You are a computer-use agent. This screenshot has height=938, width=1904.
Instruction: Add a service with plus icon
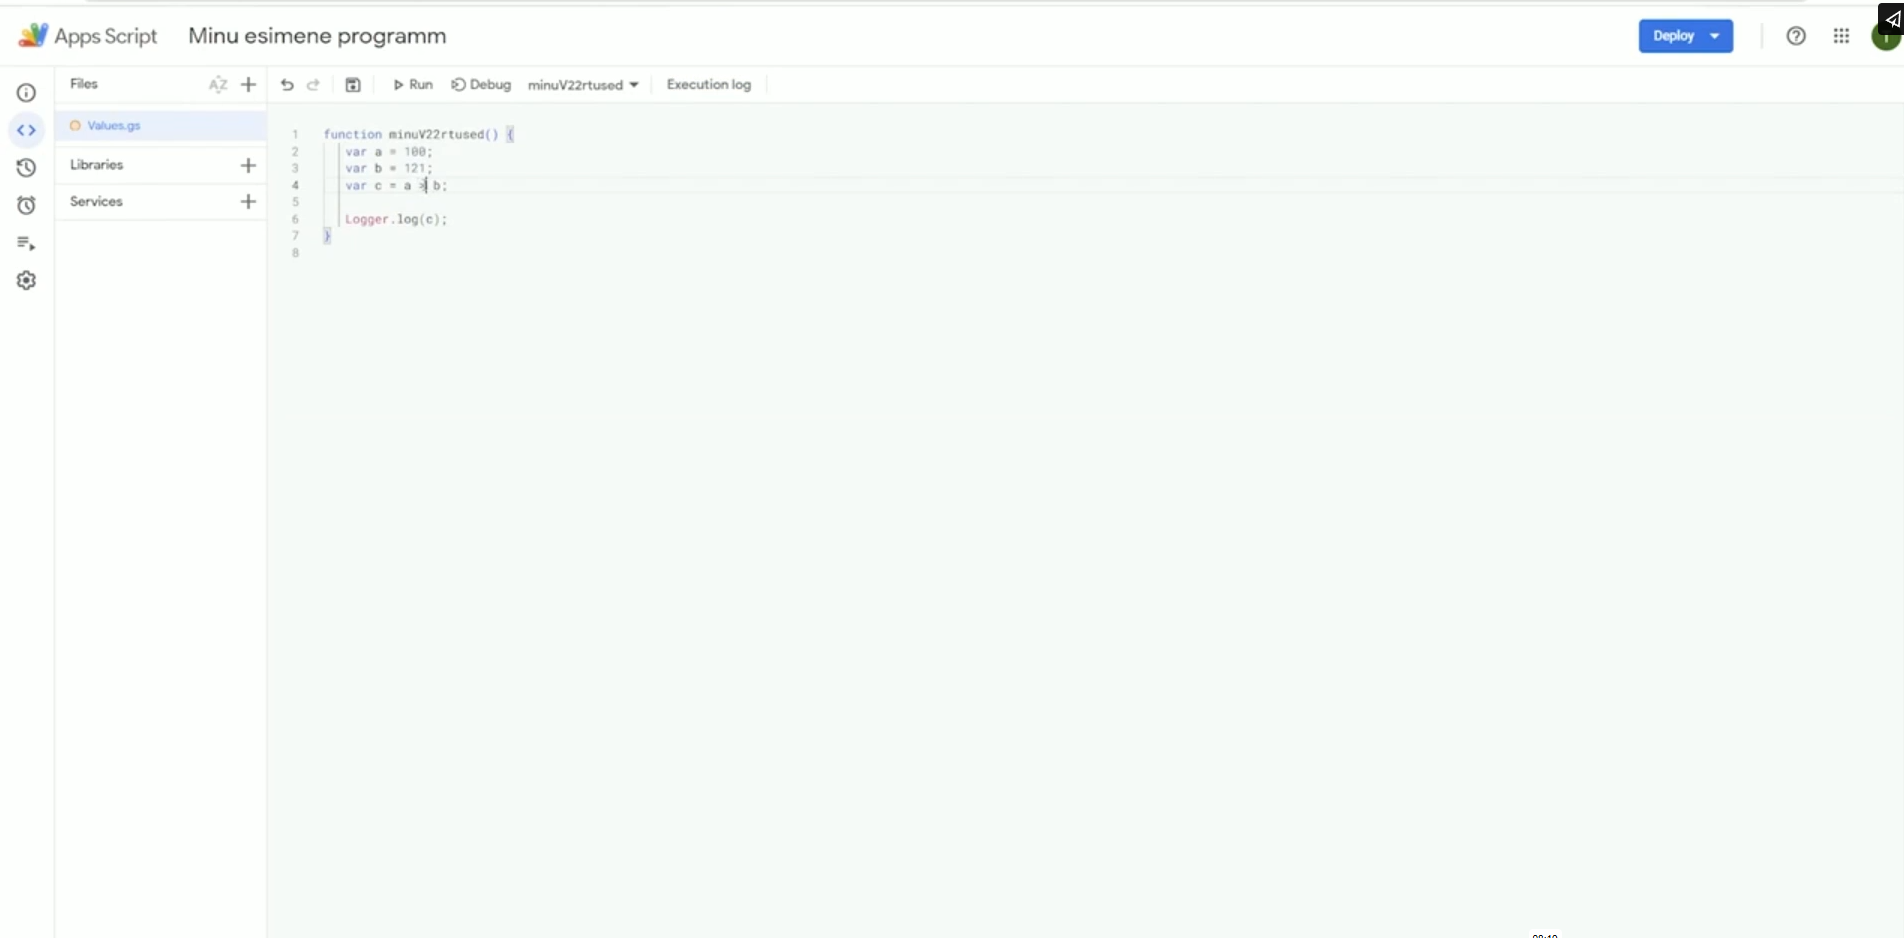click(x=249, y=202)
